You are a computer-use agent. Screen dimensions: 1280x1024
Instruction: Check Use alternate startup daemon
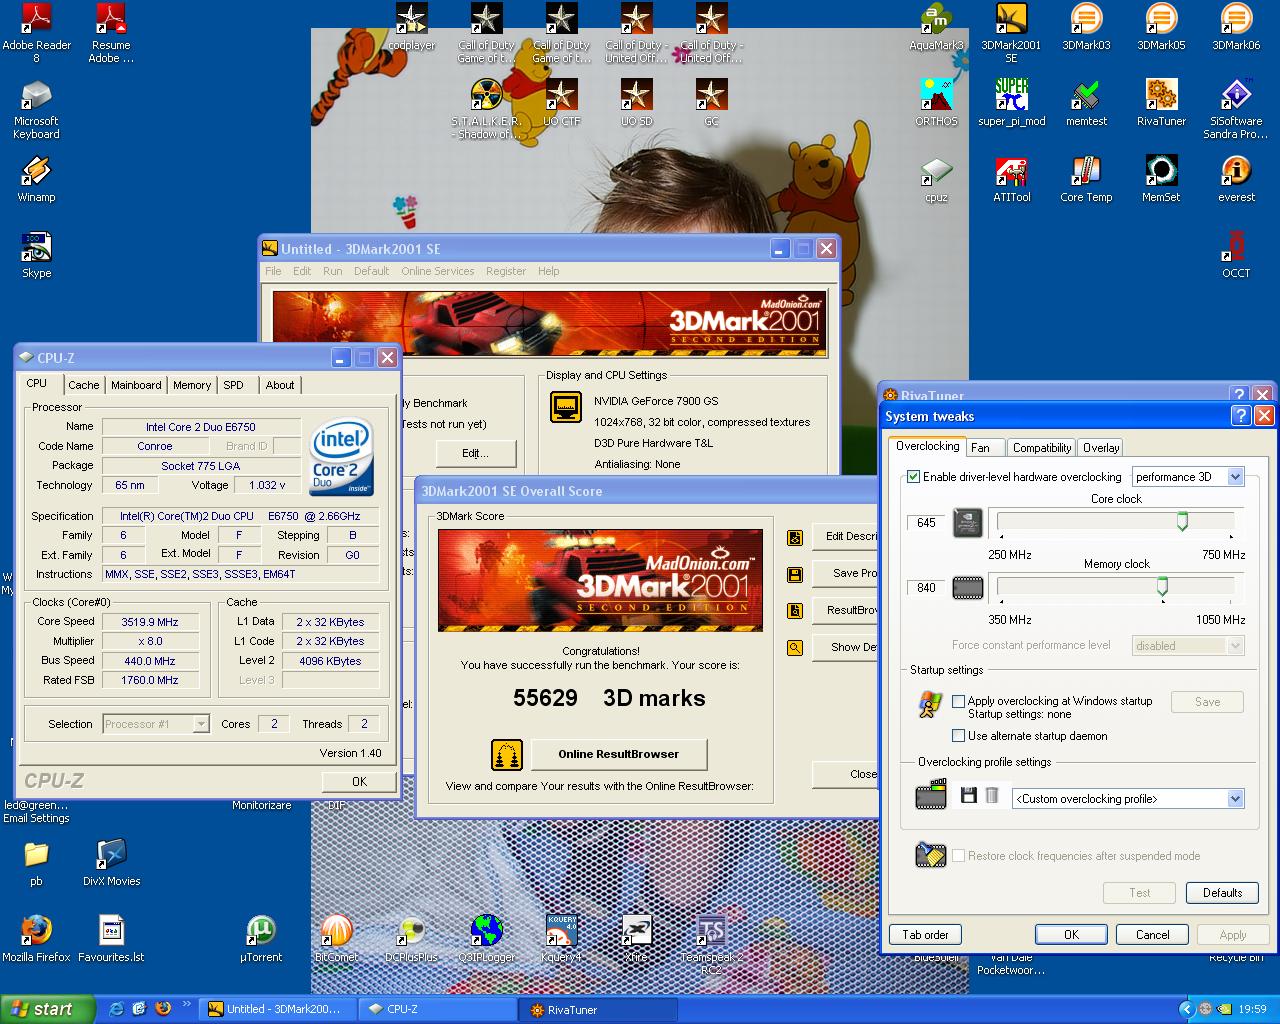(x=959, y=736)
